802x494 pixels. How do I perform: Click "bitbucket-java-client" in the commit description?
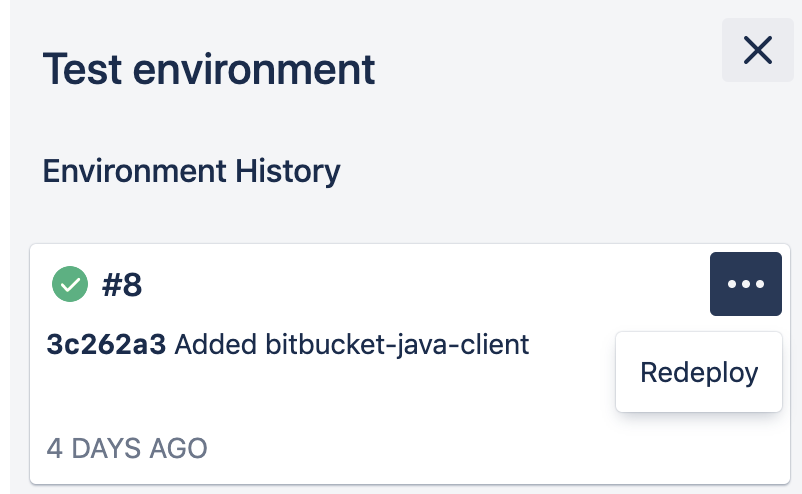[x=397, y=346]
